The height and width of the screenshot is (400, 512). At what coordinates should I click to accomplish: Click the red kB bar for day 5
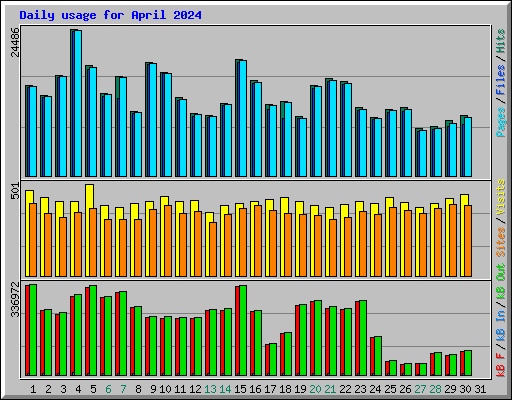[x=87, y=331]
